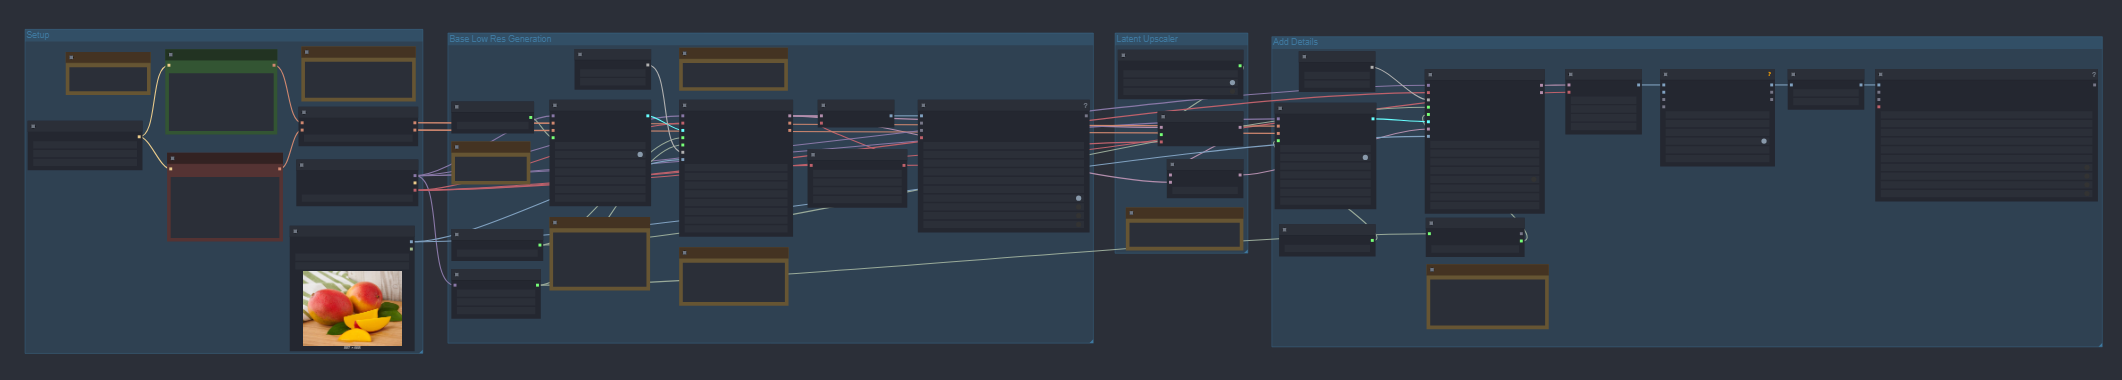Screen dimensions: 2122x380
Task: Open the mango image preview thumbnail
Action: [352, 308]
